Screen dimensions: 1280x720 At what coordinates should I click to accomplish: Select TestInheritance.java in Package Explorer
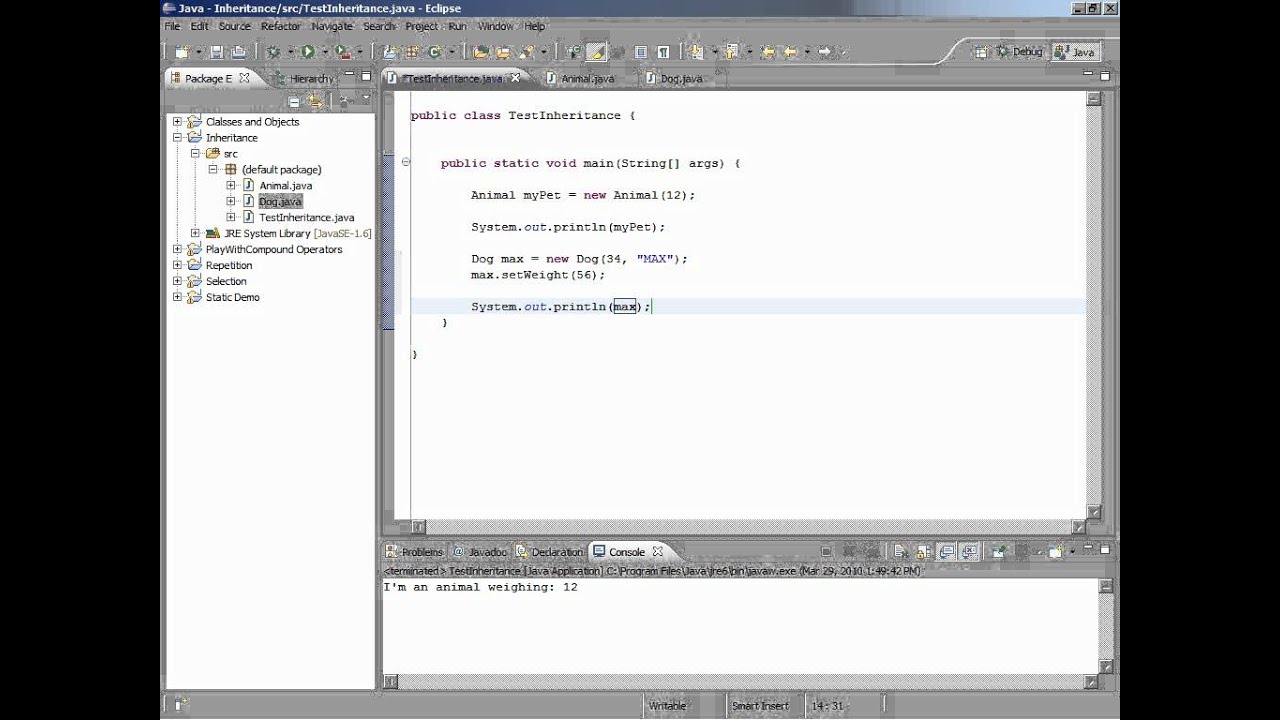click(x=306, y=218)
